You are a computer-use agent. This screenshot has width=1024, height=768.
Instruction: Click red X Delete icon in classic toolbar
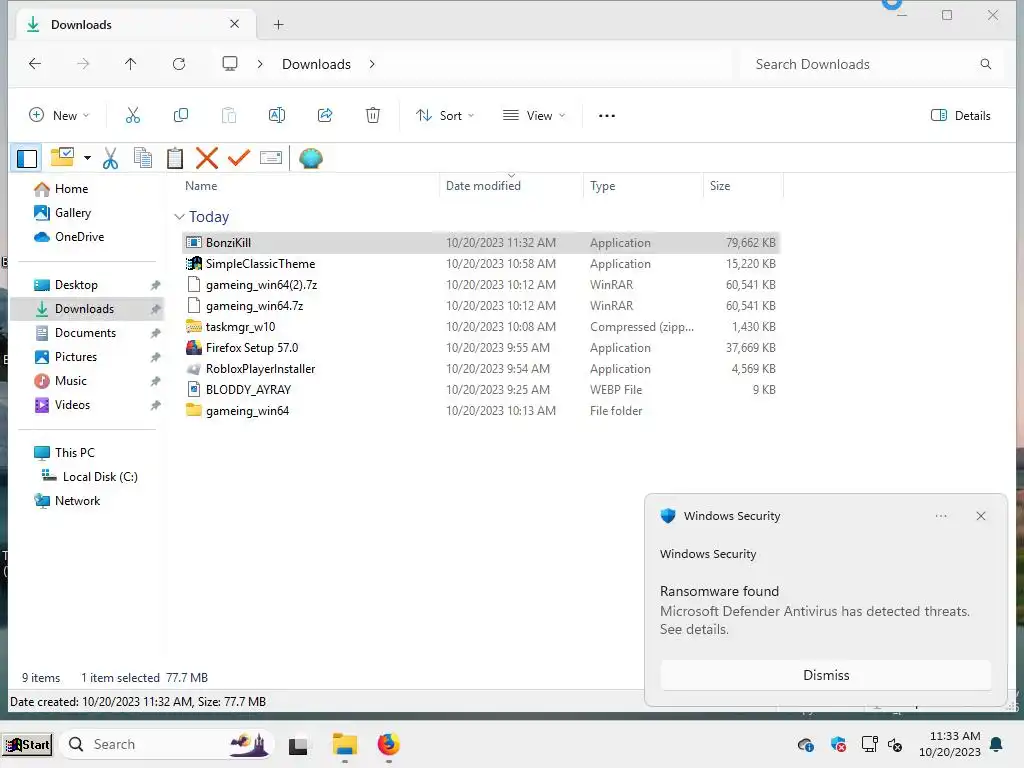pyautogui.click(x=206, y=158)
